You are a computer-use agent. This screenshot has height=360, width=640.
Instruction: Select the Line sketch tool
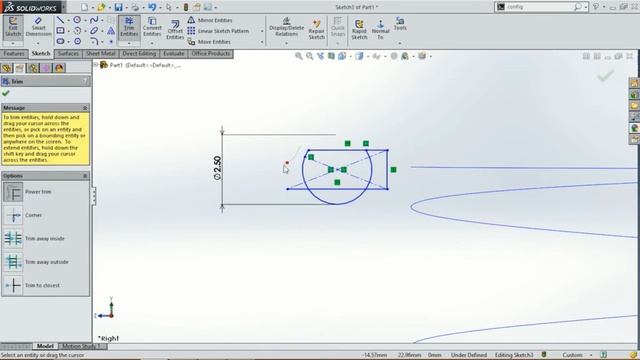pyautogui.click(x=60, y=20)
